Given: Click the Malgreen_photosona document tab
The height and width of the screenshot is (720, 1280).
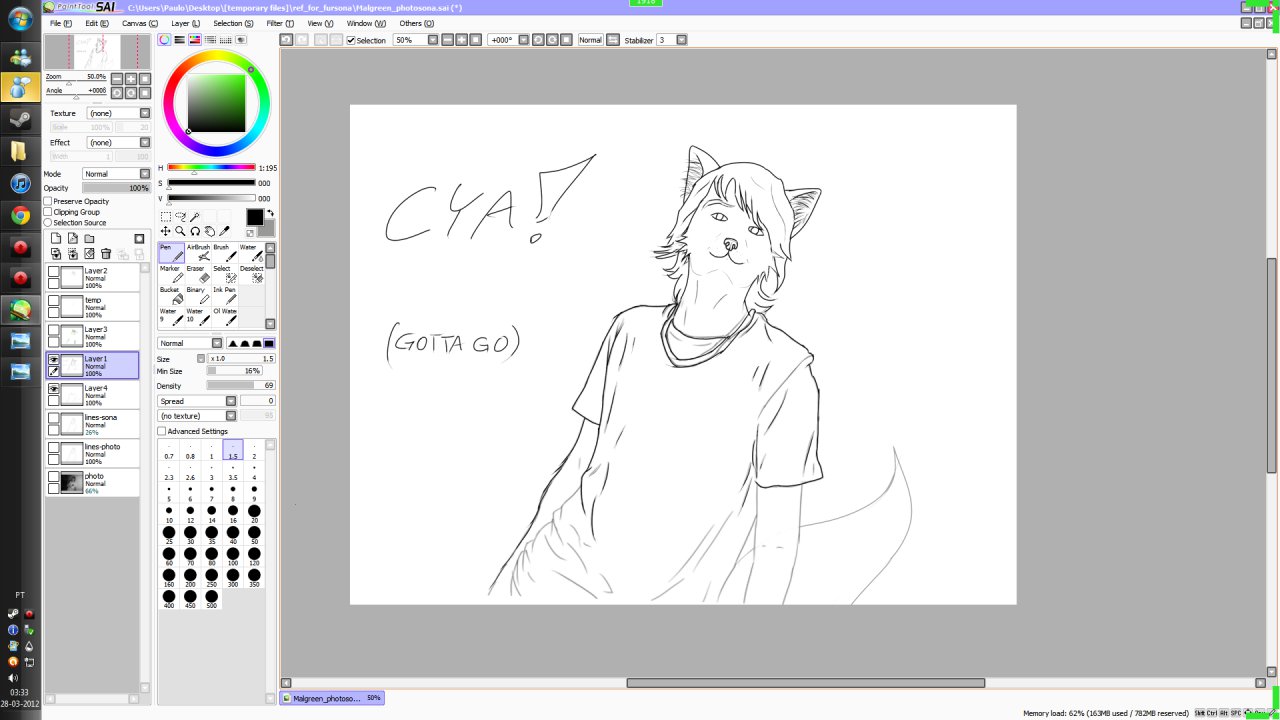Looking at the screenshot, I should click(332, 698).
